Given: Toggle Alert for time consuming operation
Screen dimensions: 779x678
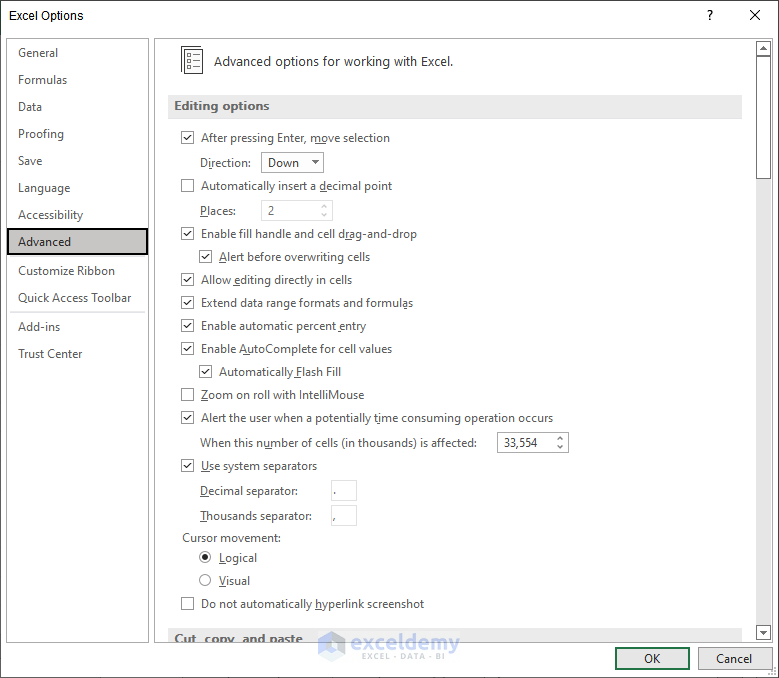Looking at the screenshot, I should [187, 418].
